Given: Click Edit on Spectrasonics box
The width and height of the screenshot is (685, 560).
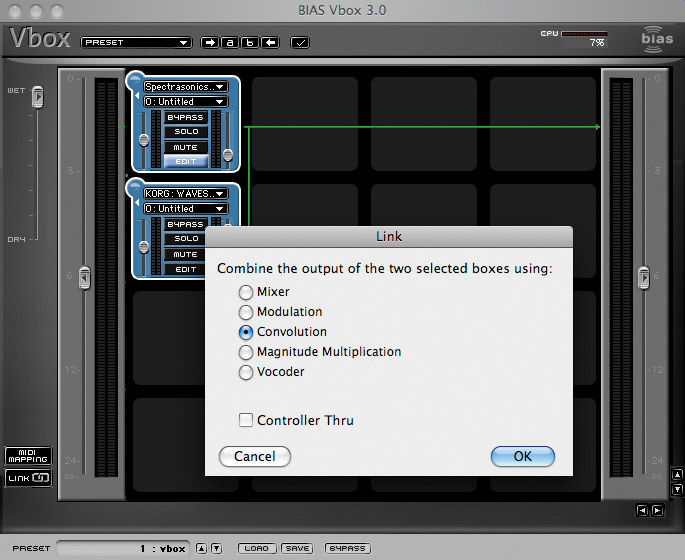Looking at the screenshot, I should point(186,162).
